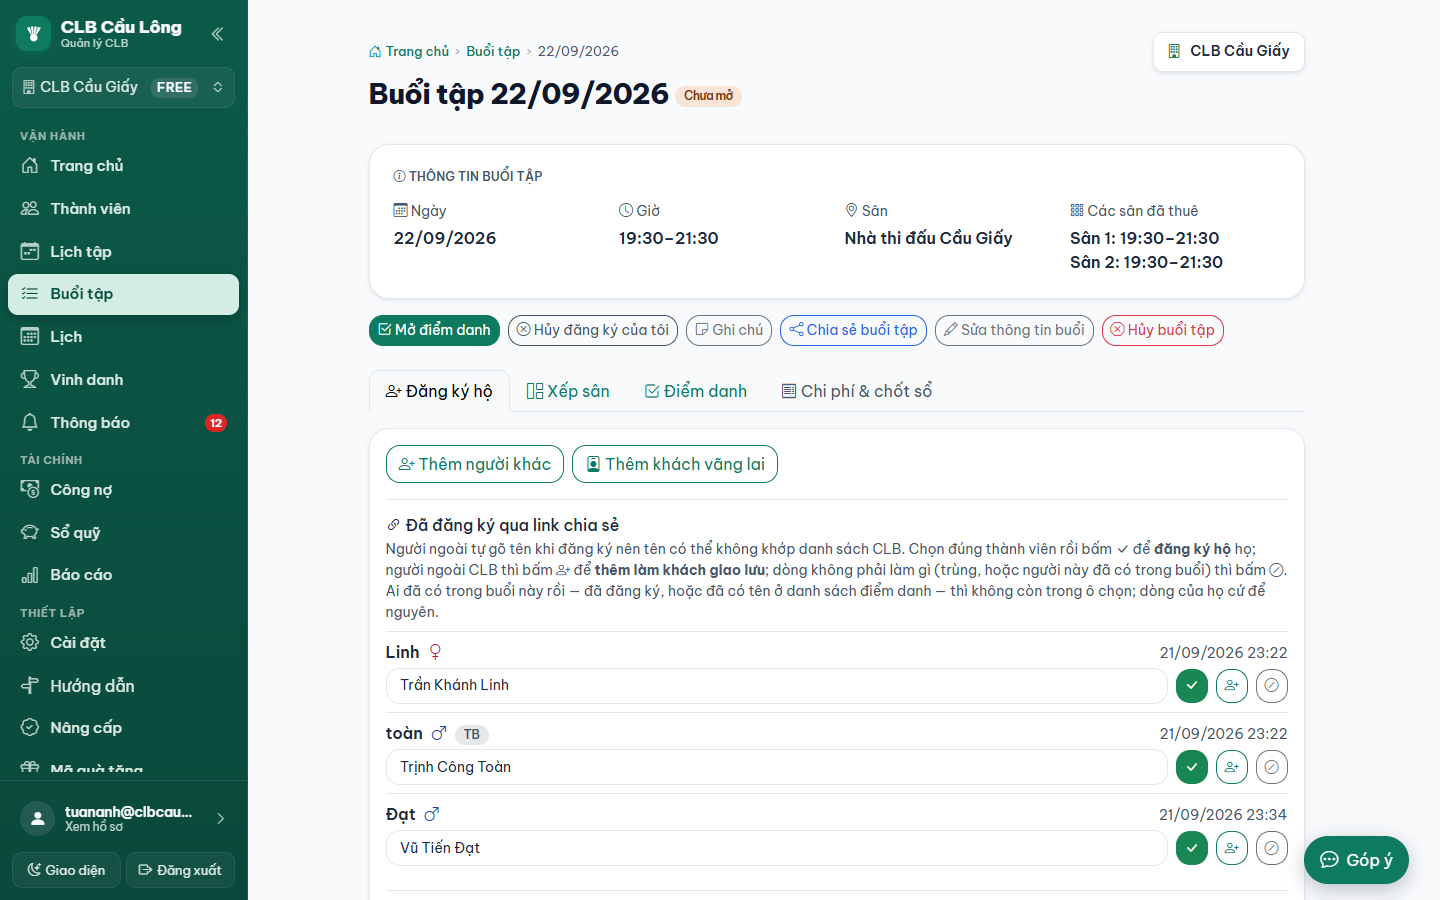The height and width of the screenshot is (900, 1440).
Task: Click the Trần Khánh Linh member field
Action: (x=776, y=686)
